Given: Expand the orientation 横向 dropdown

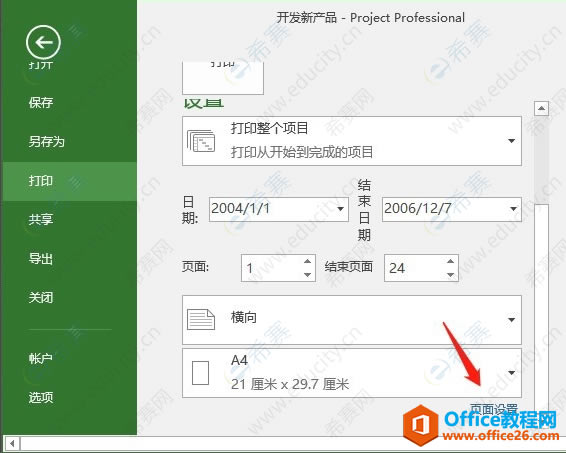Looking at the screenshot, I should coord(511,320).
